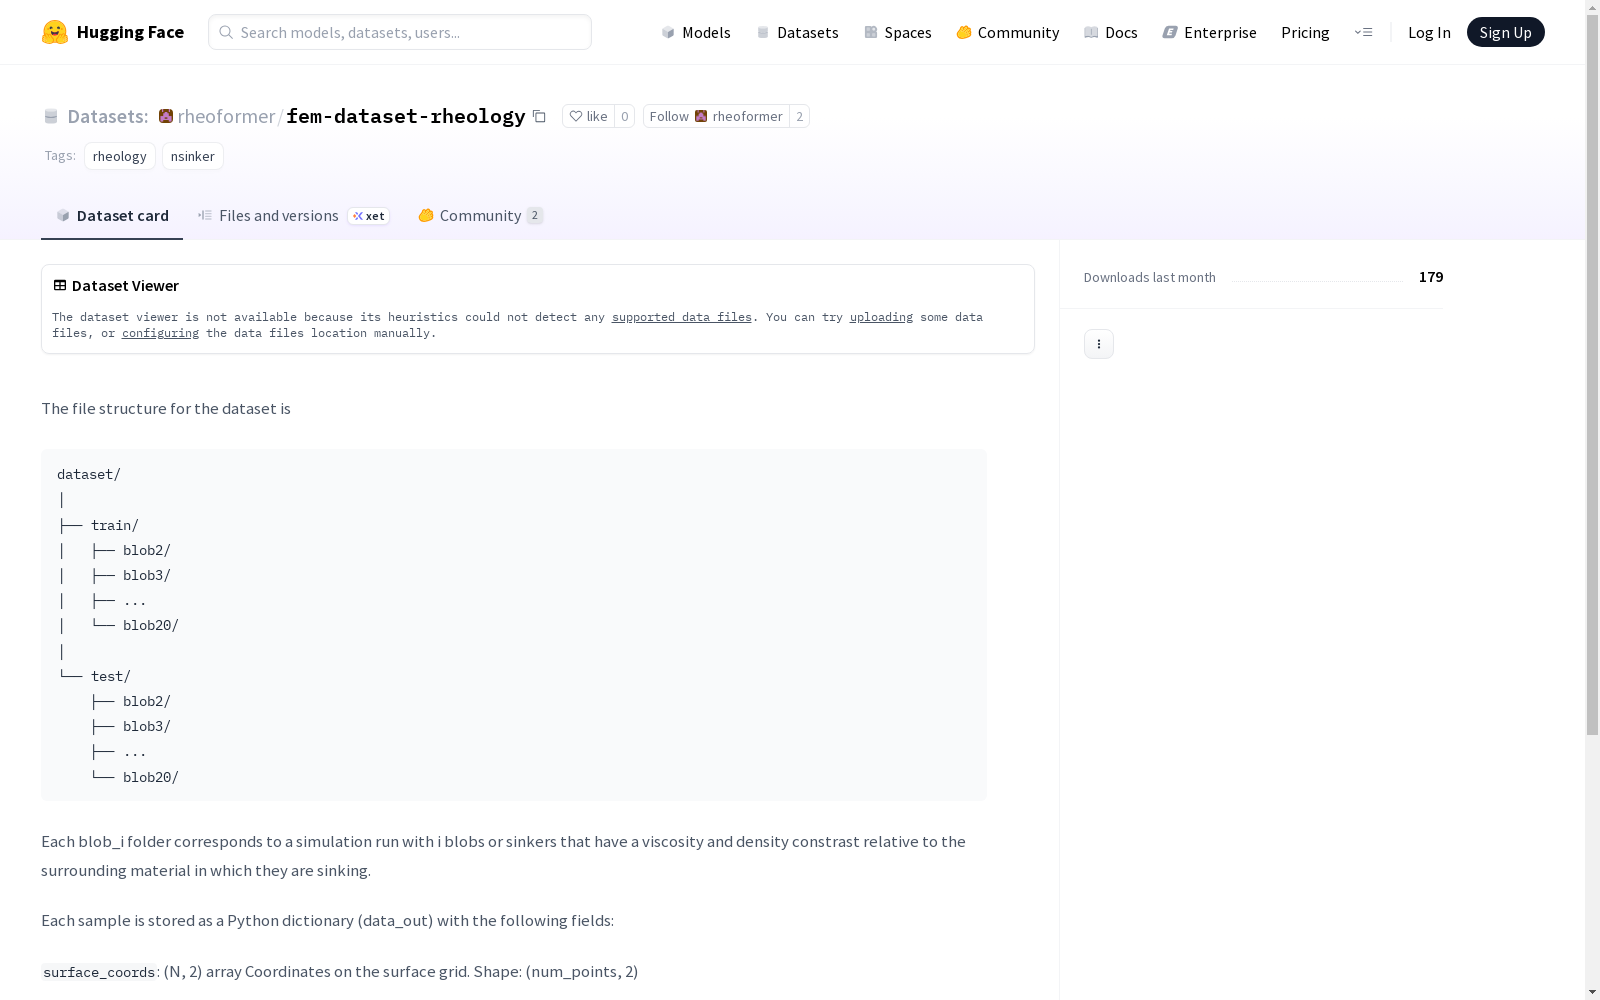Image resolution: width=1600 pixels, height=1000 pixels.
Task: Click the heart like icon
Action: pyautogui.click(x=576, y=116)
